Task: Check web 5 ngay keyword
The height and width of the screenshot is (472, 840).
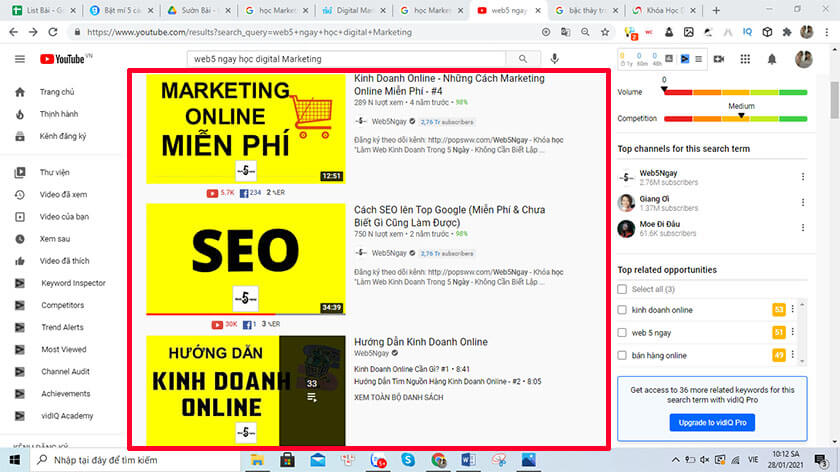Action: coord(622,333)
